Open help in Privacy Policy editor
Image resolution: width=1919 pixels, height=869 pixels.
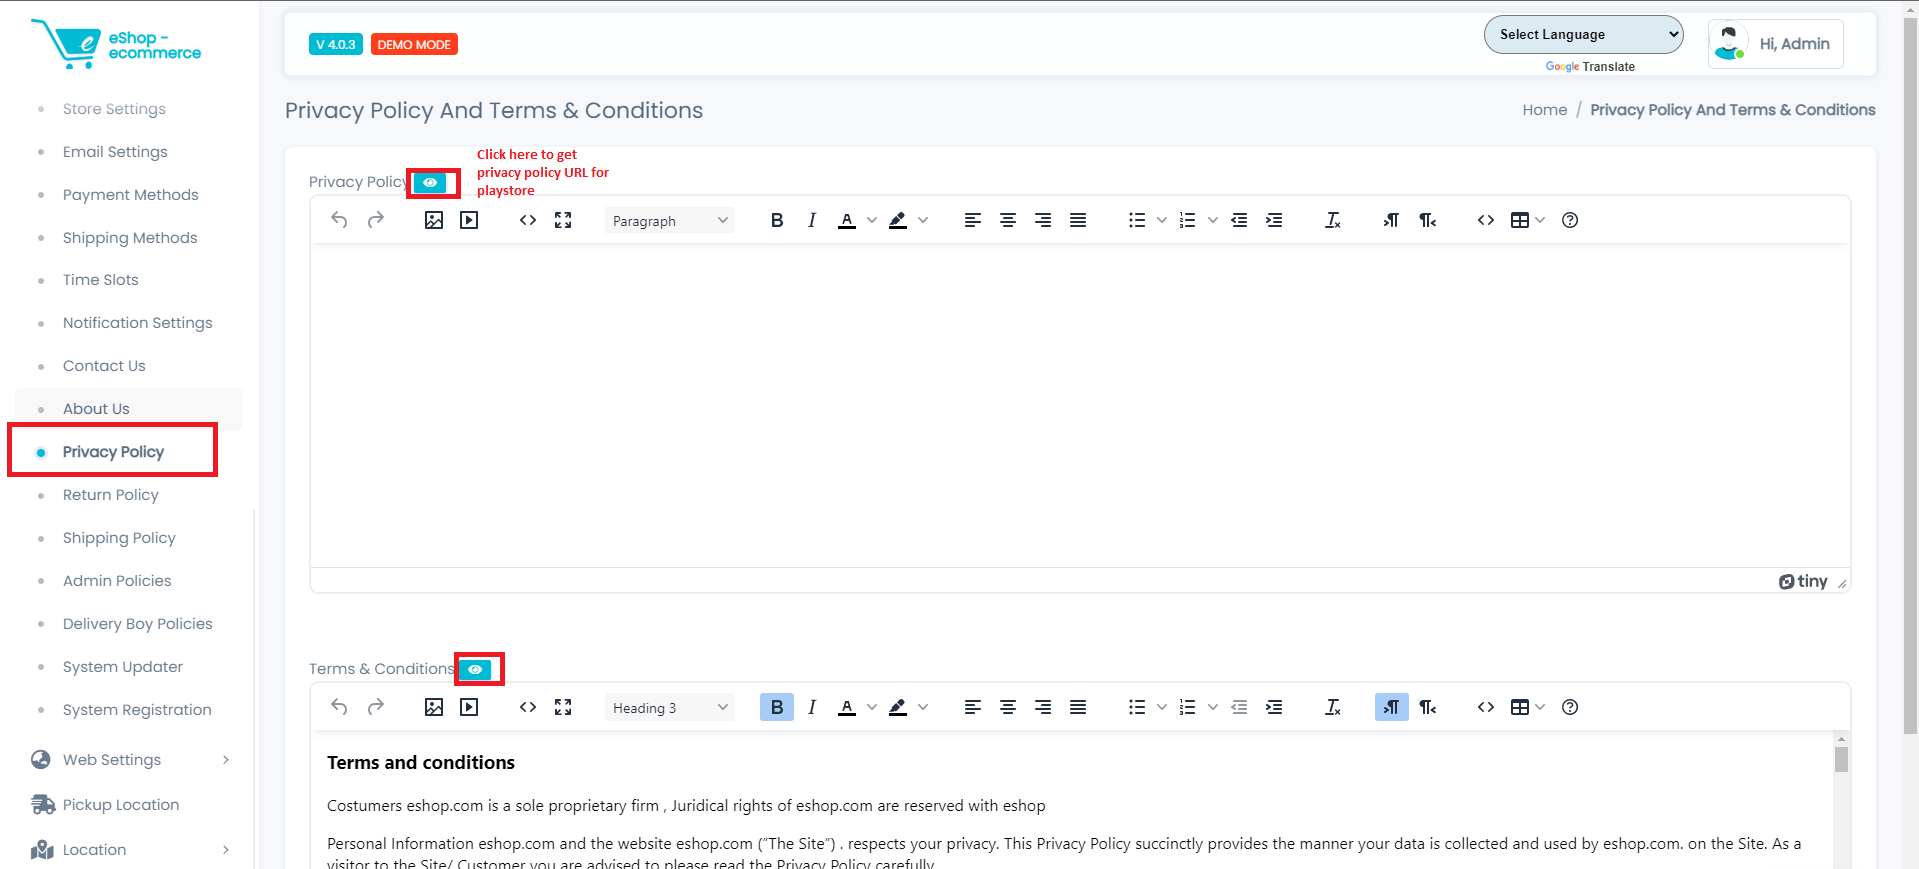coord(1570,220)
